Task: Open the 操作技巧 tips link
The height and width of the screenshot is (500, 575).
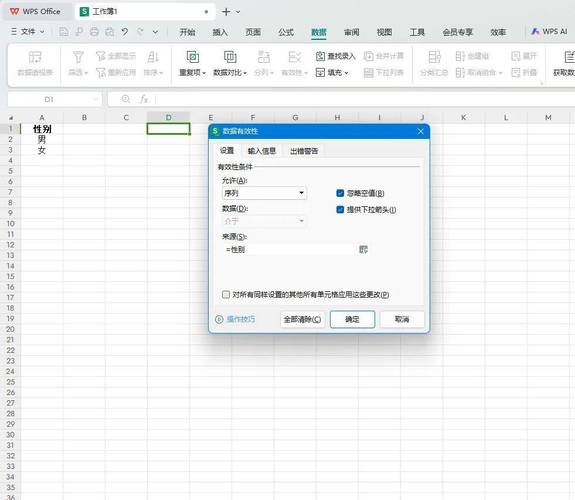Action: coord(235,320)
